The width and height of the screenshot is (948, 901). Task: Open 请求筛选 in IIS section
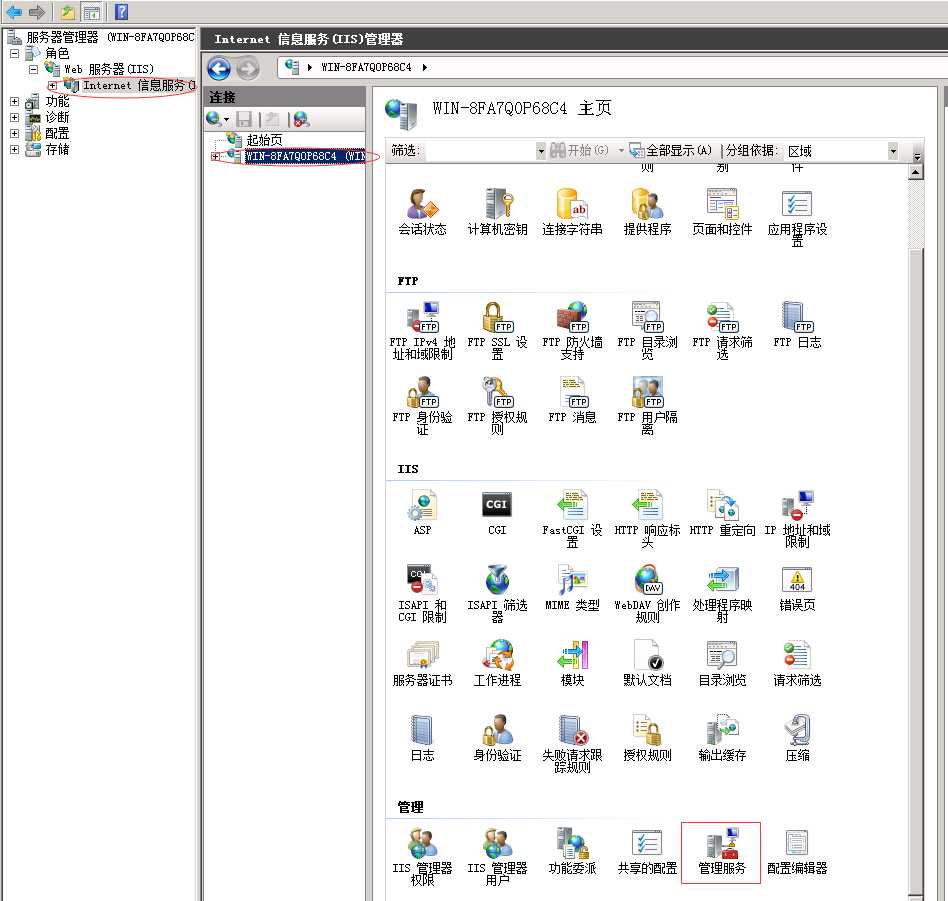pyautogui.click(x=797, y=663)
